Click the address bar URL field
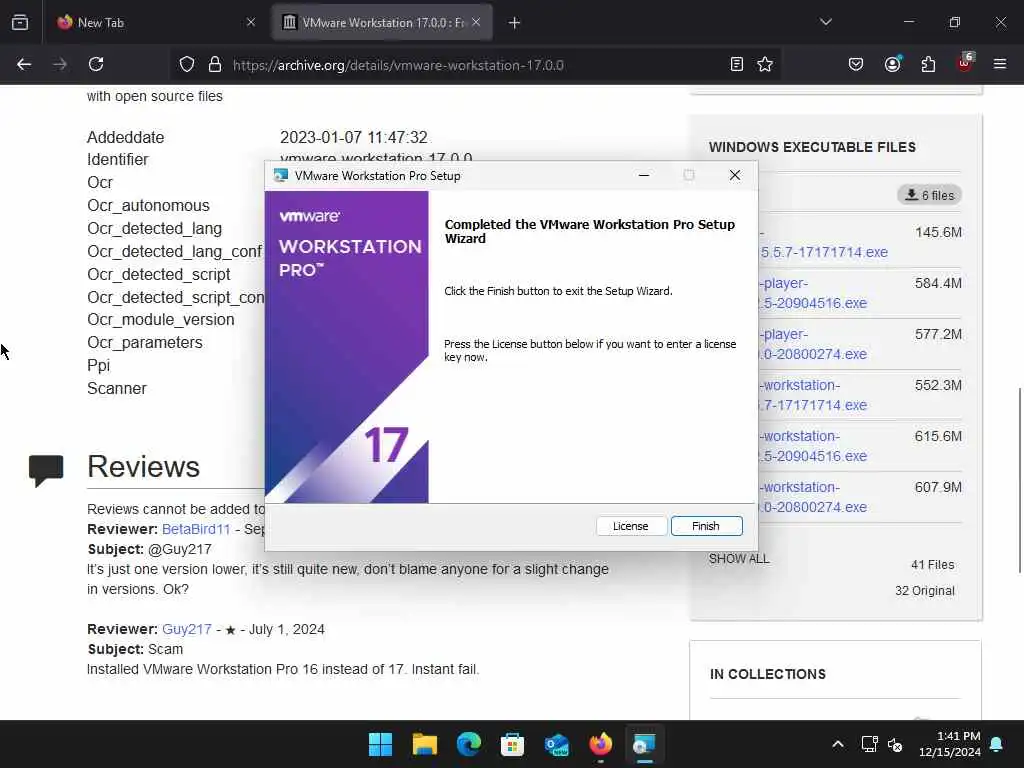This screenshot has height=768, width=1024. 475,65
